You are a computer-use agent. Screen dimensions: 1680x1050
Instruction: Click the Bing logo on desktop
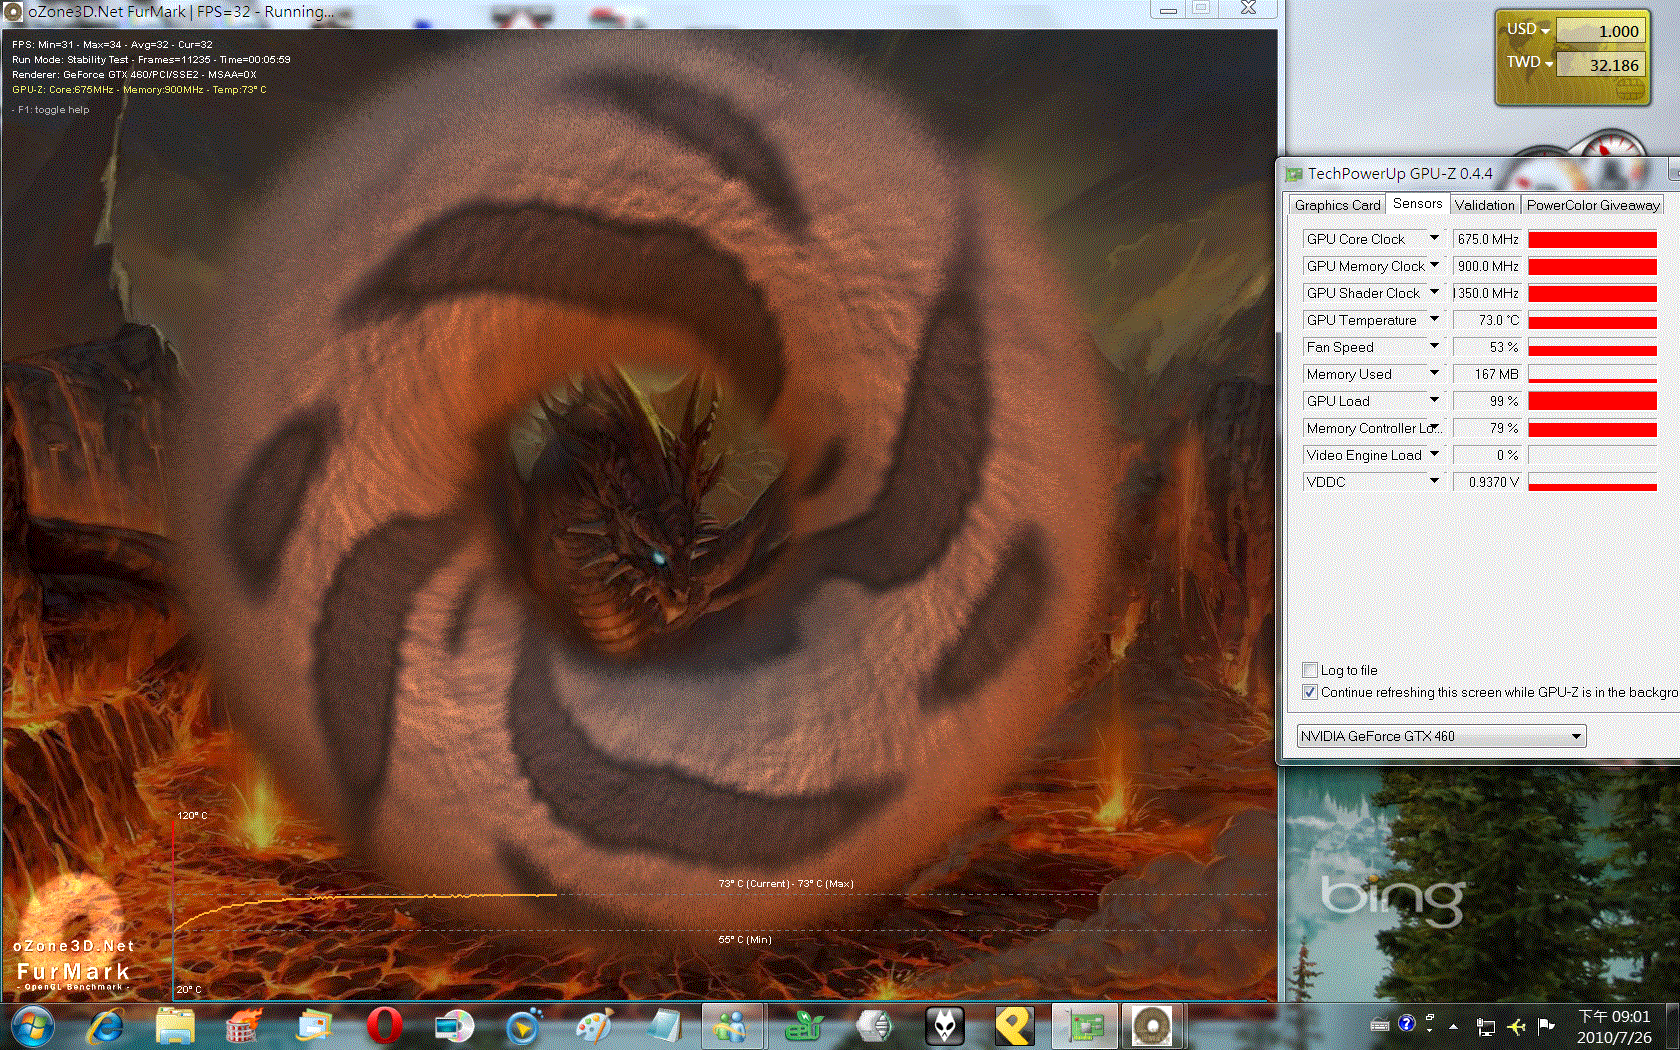pyautogui.click(x=1393, y=900)
